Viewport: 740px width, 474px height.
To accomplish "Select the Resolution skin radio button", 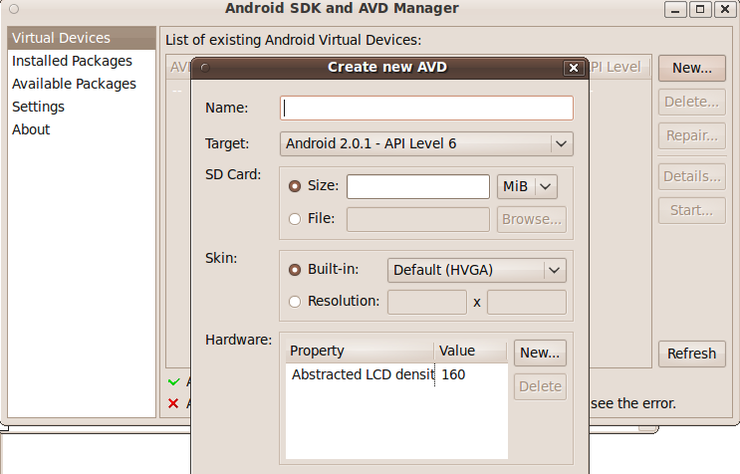I will click(x=294, y=302).
